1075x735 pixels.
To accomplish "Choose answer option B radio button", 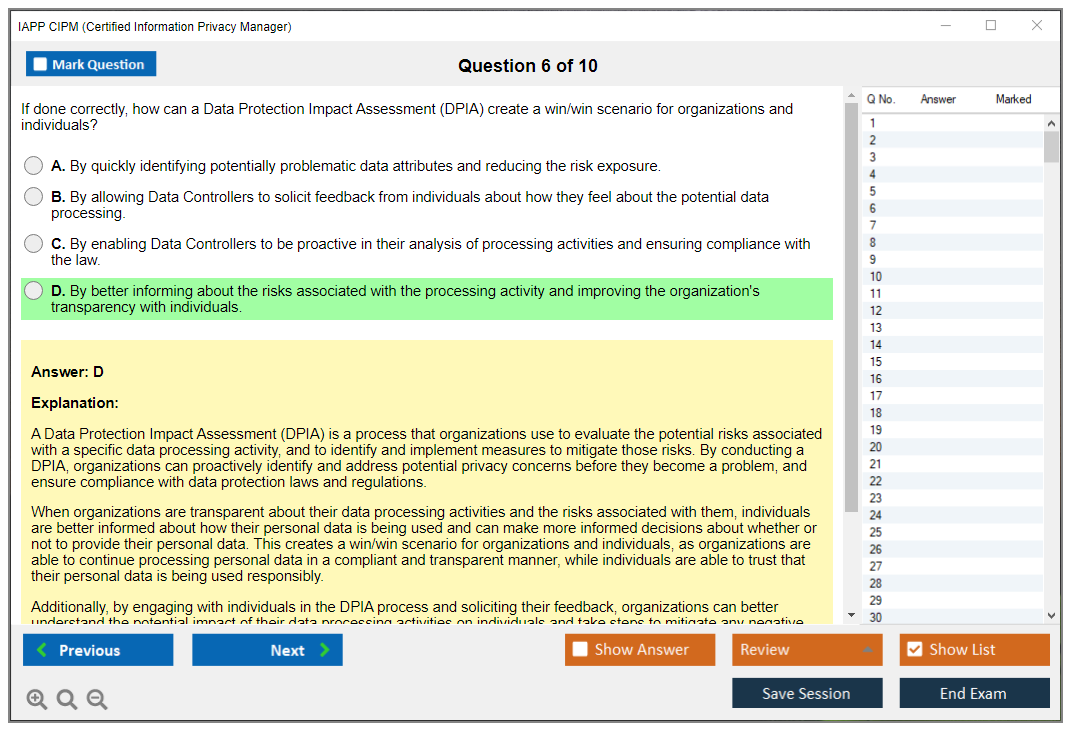I will coord(34,197).
